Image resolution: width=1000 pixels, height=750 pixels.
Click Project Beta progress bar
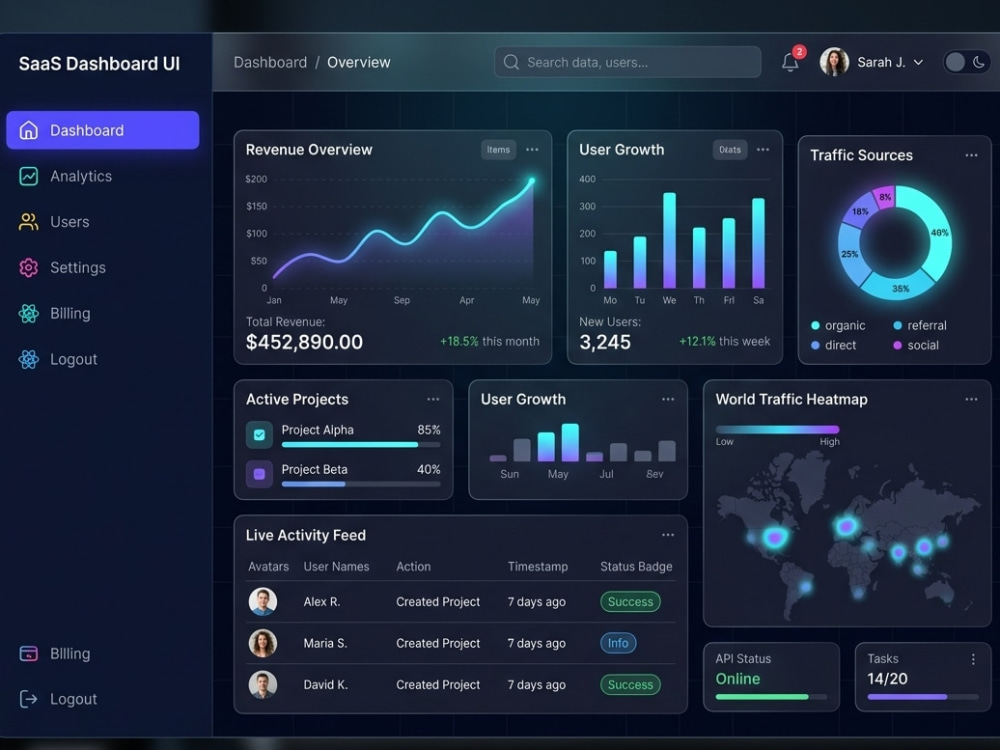pos(361,484)
